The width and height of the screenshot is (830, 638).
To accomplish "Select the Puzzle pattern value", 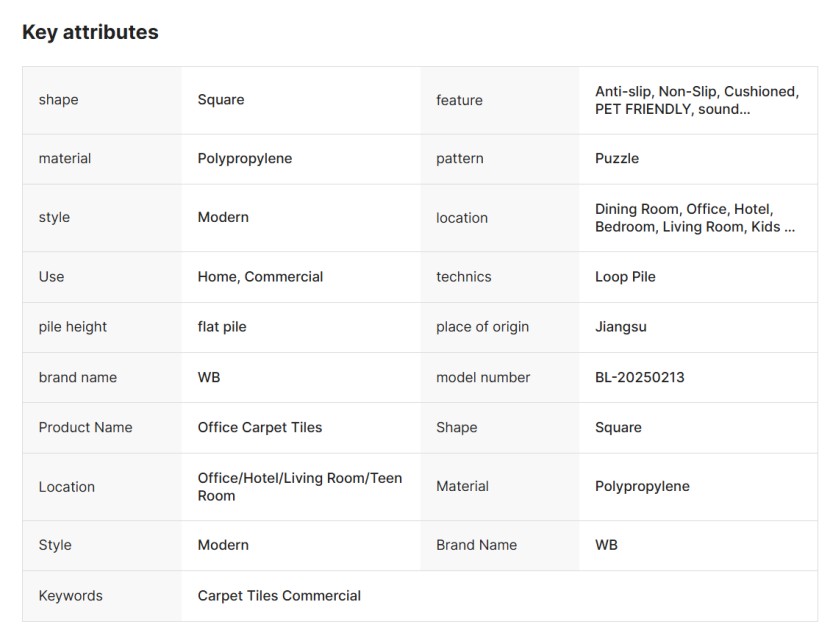I will [x=617, y=158].
